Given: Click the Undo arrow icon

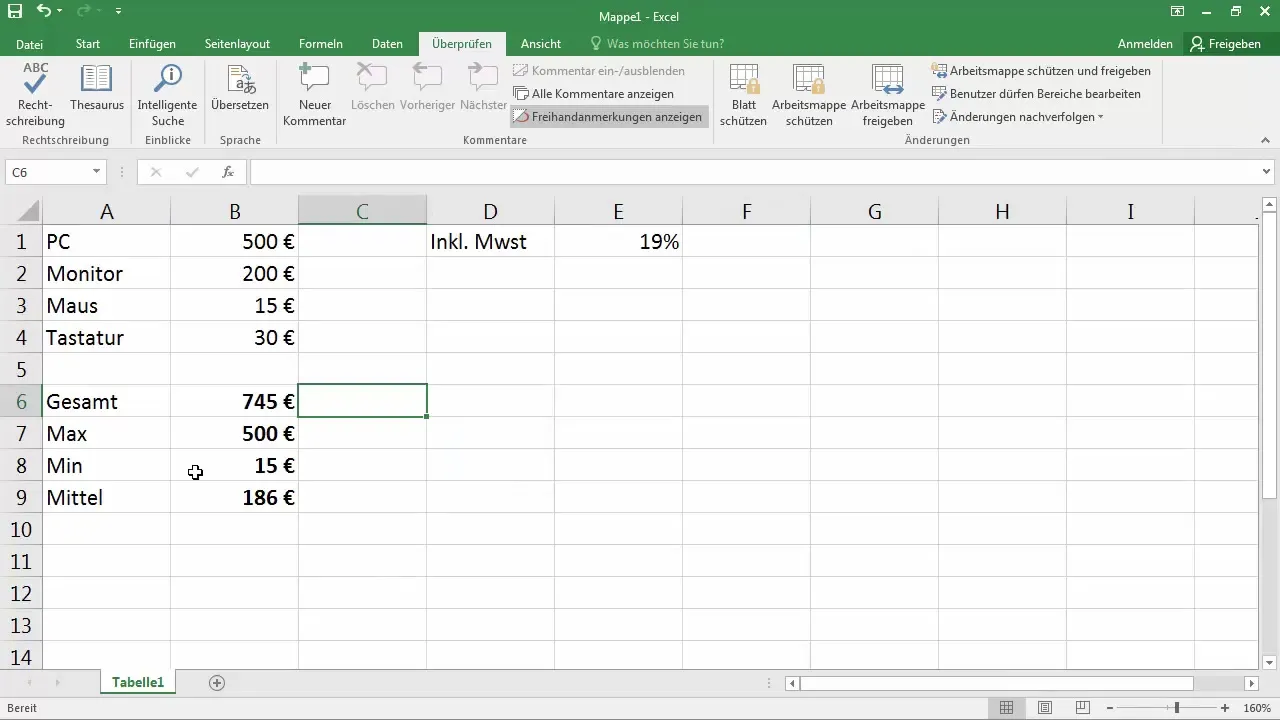Looking at the screenshot, I should (x=43, y=12).
